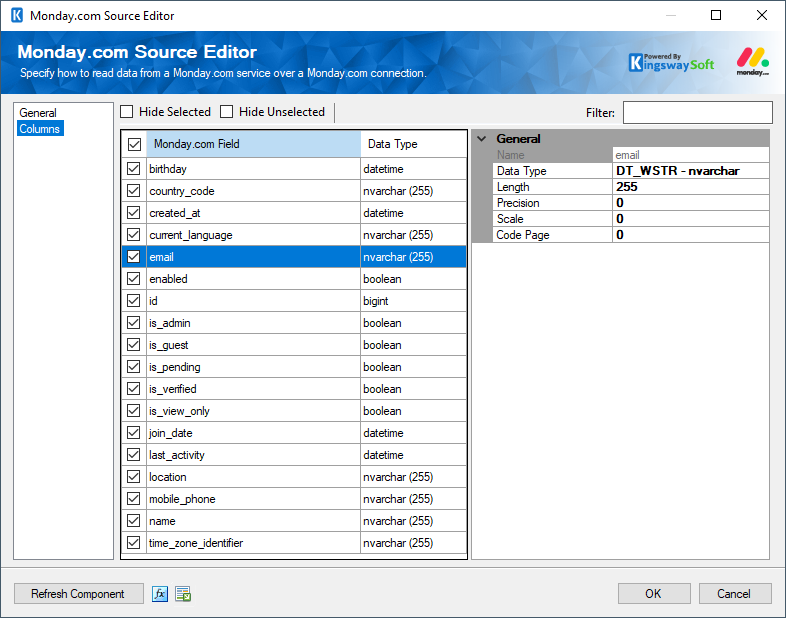Click the Precision property value
786x618 pixels.
[x=691, y=203]
